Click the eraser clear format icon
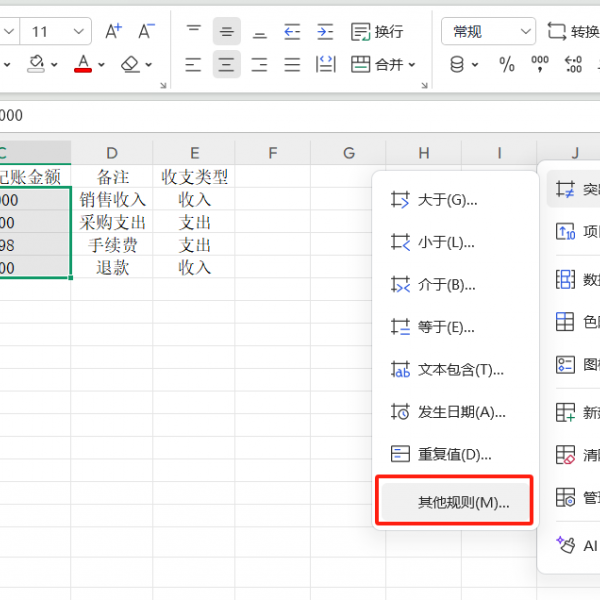The height and width of the screenshot is (600, 600). pos(130,65)
